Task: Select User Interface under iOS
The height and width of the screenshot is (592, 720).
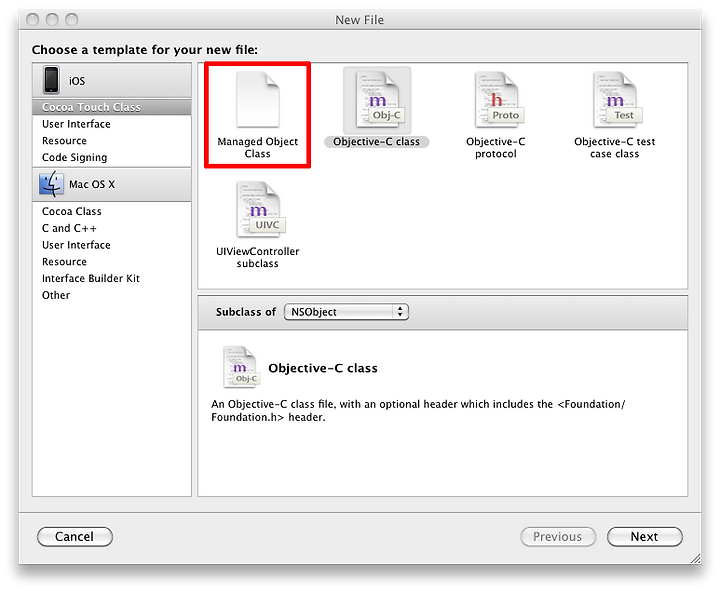Action: pyautogui.click(x=112, y=124)
